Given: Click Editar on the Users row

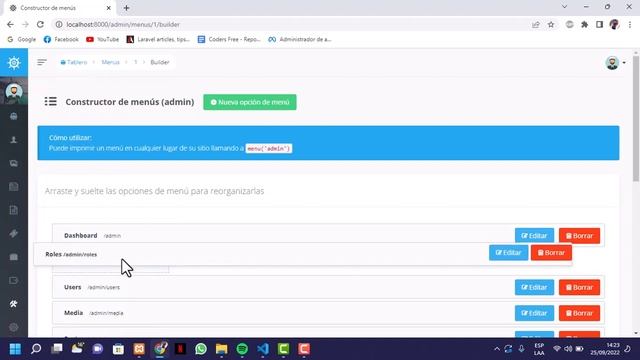Looking at the screenshot, I should (534, 287).
